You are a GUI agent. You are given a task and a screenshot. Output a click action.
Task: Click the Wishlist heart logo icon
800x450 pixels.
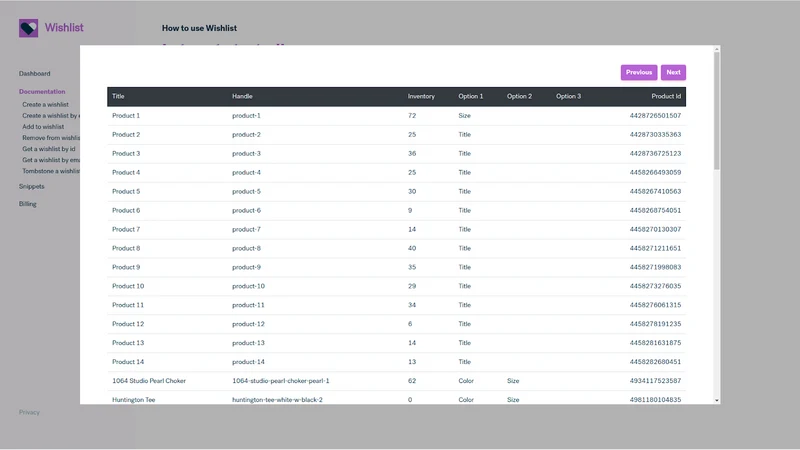point(29,28)
